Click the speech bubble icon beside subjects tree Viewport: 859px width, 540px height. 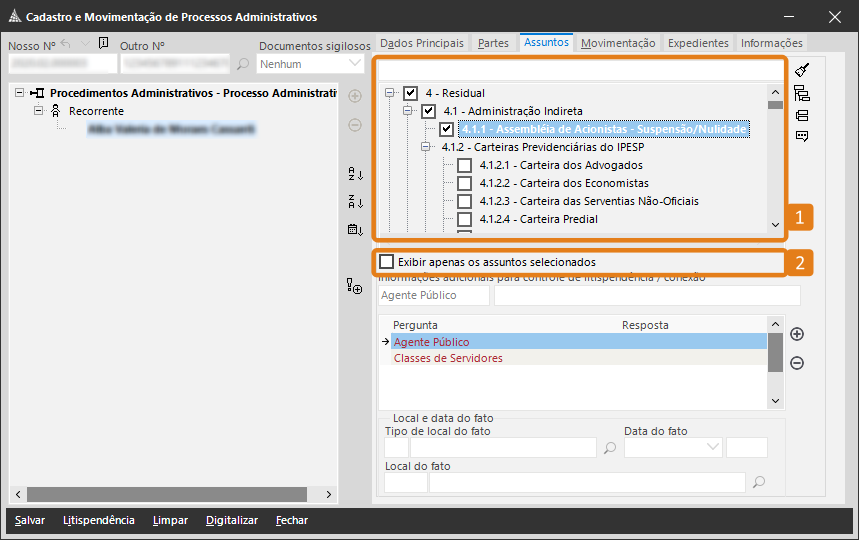[x=801, y=136]
